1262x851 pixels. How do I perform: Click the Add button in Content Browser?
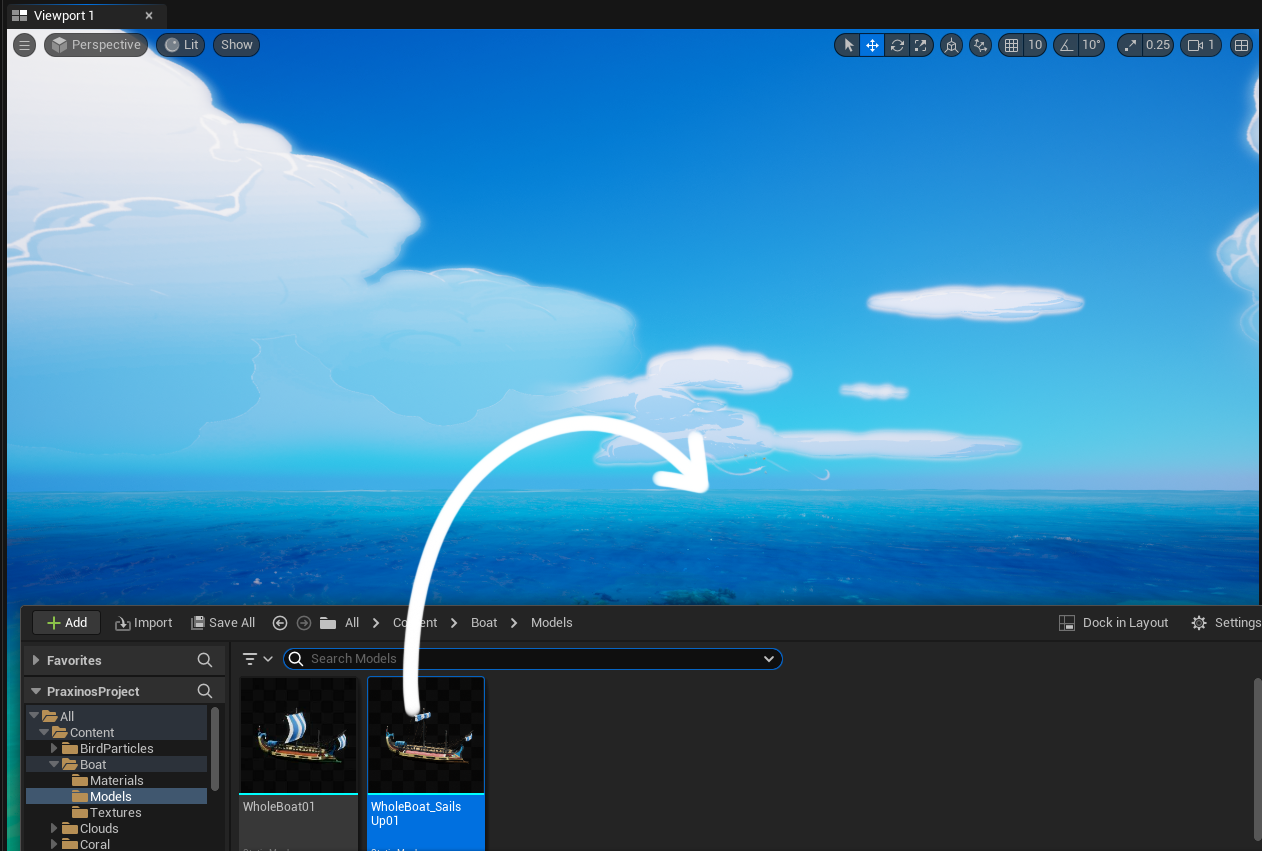[66, 622]
